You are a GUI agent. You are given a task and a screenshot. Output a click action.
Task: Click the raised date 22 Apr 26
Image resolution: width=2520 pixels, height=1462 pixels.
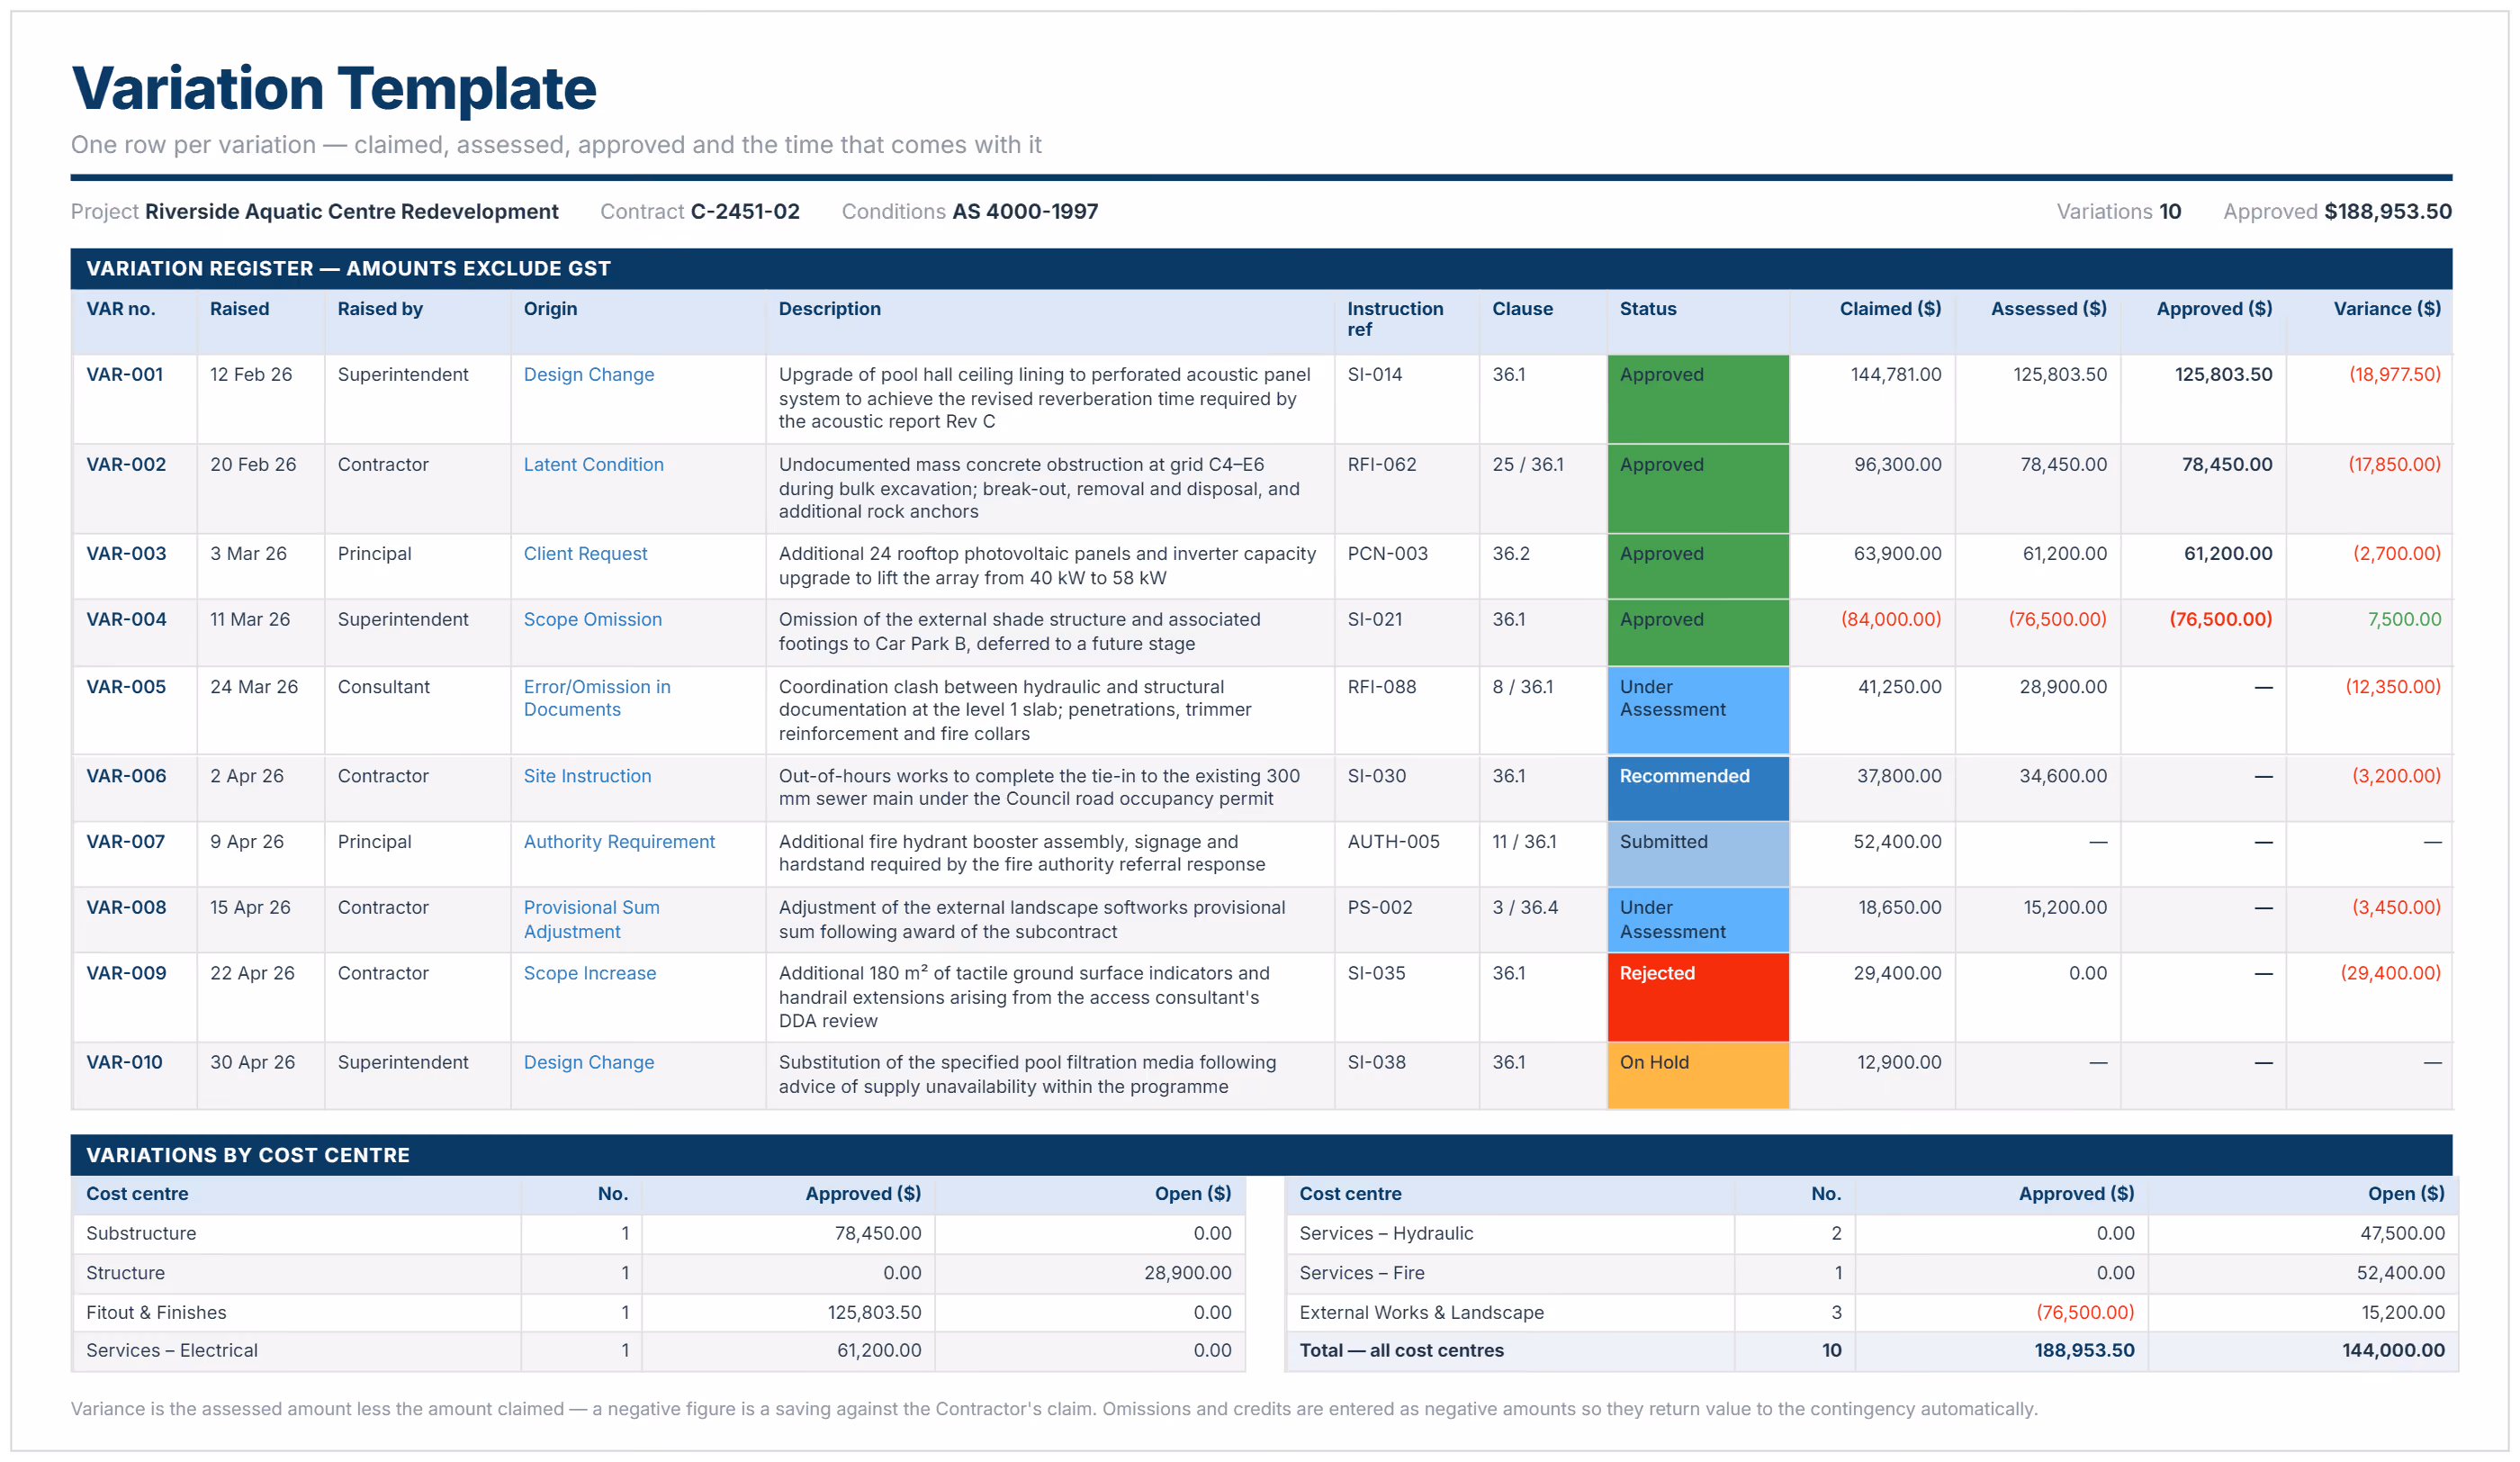pos(252,974)
